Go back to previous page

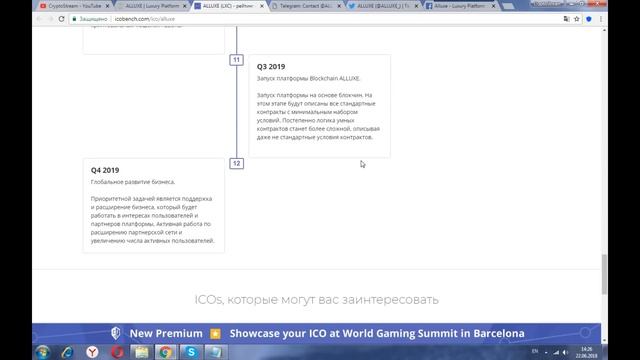tap(39, 19)
